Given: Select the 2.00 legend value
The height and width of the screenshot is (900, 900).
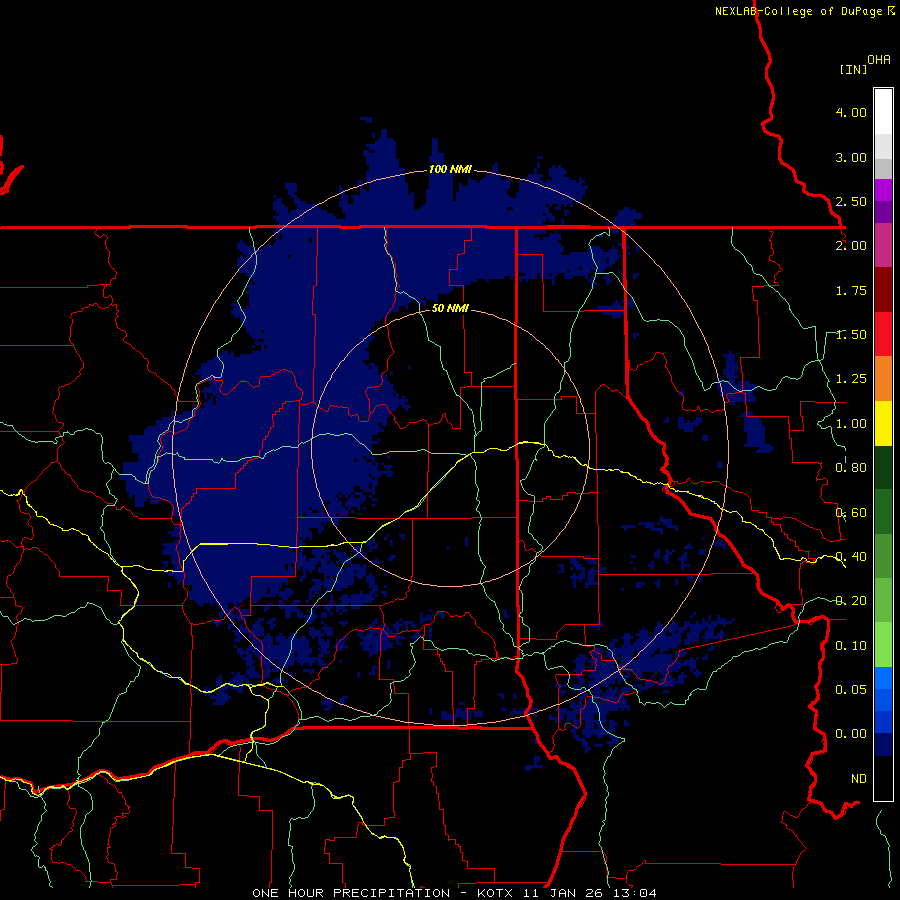Looking at the screenshot, I should coord(851,246).
